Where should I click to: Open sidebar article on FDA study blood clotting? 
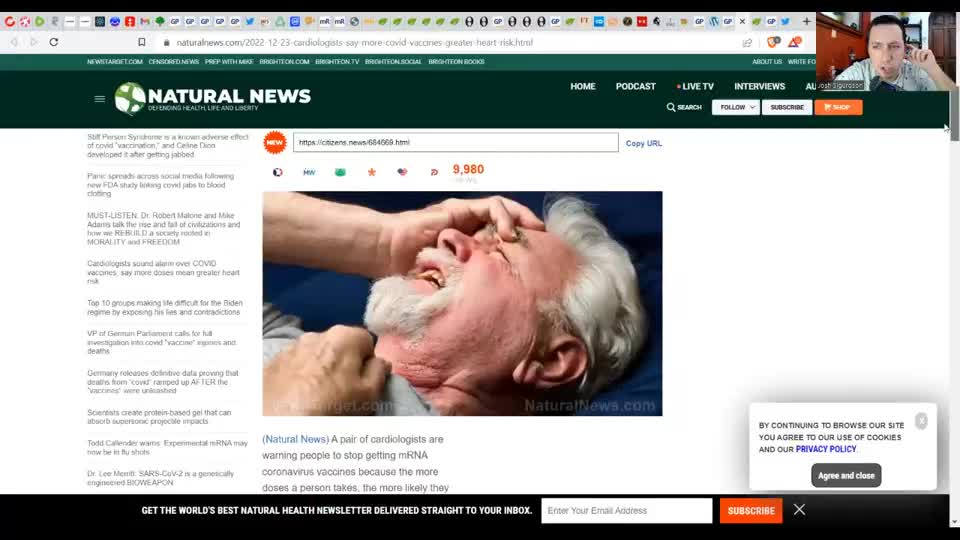pos(160,184)
